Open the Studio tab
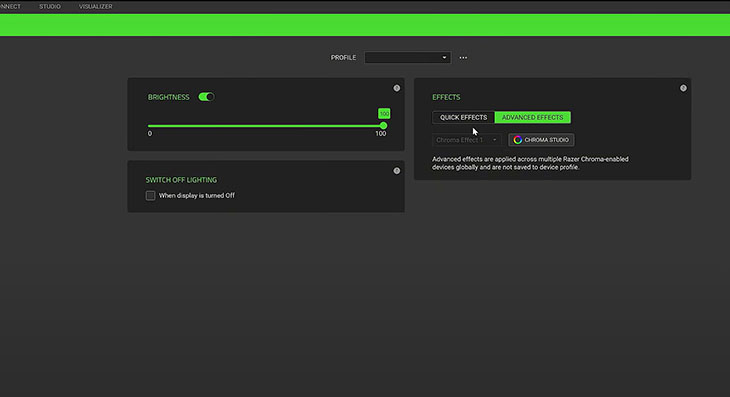Image resolution: width=730 pixels, height=397 pixels. (x=50, y=7)
